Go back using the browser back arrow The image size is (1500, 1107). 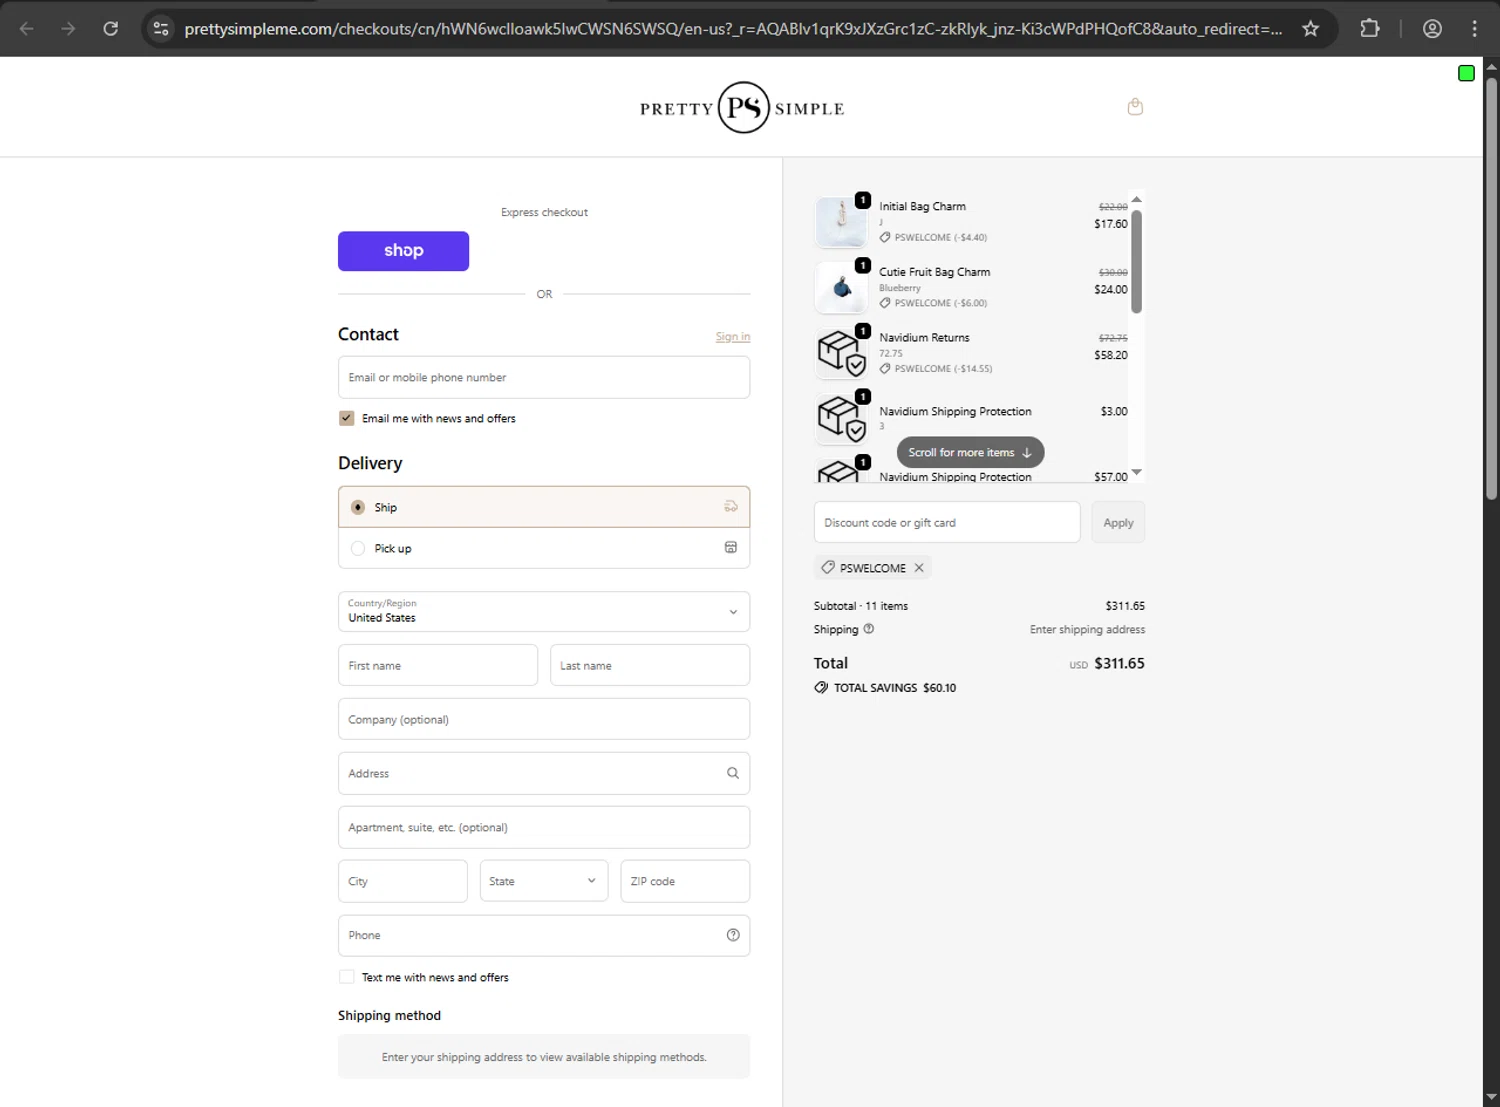coord(27,28)
